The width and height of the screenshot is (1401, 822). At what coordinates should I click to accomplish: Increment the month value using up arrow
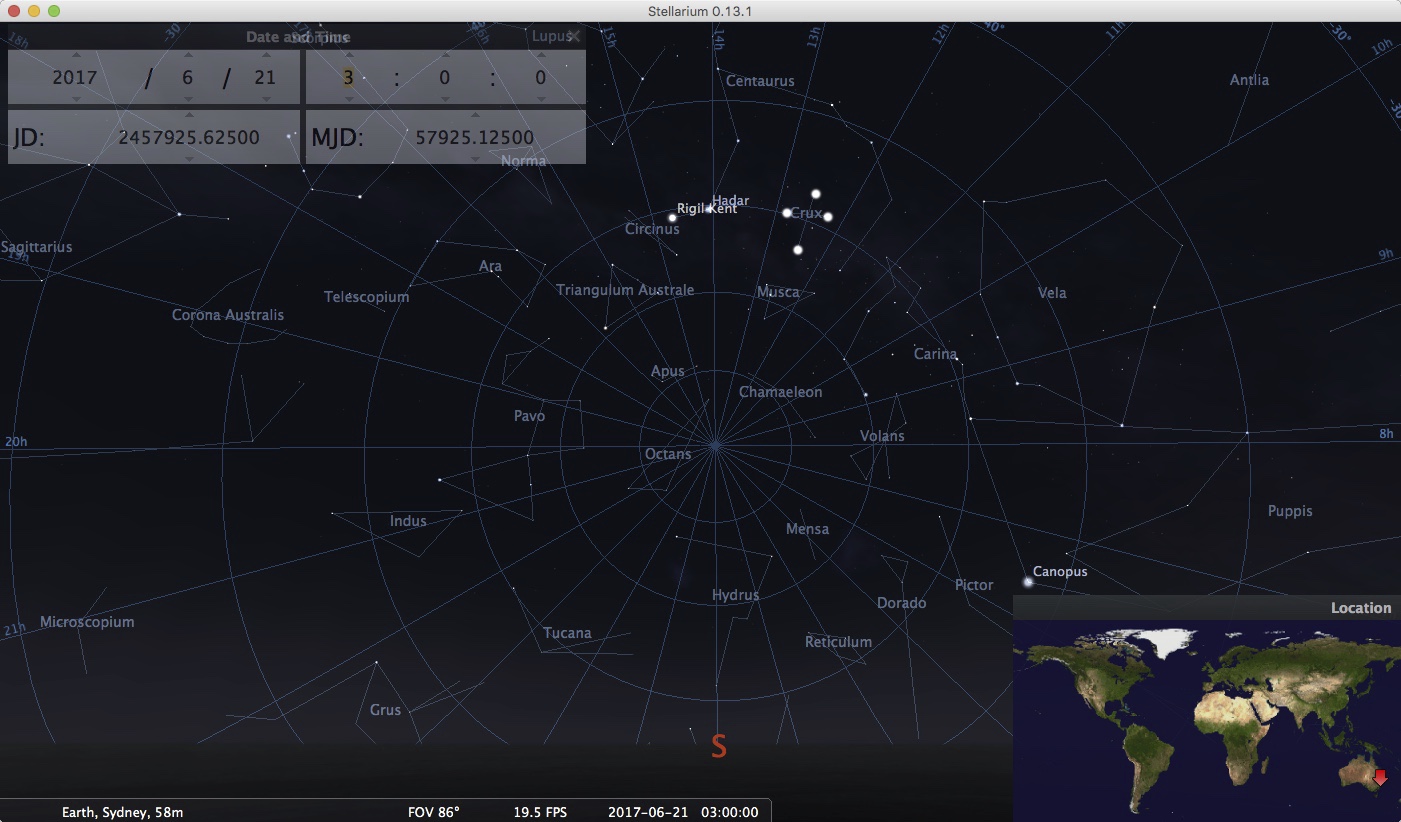point(188,55)
